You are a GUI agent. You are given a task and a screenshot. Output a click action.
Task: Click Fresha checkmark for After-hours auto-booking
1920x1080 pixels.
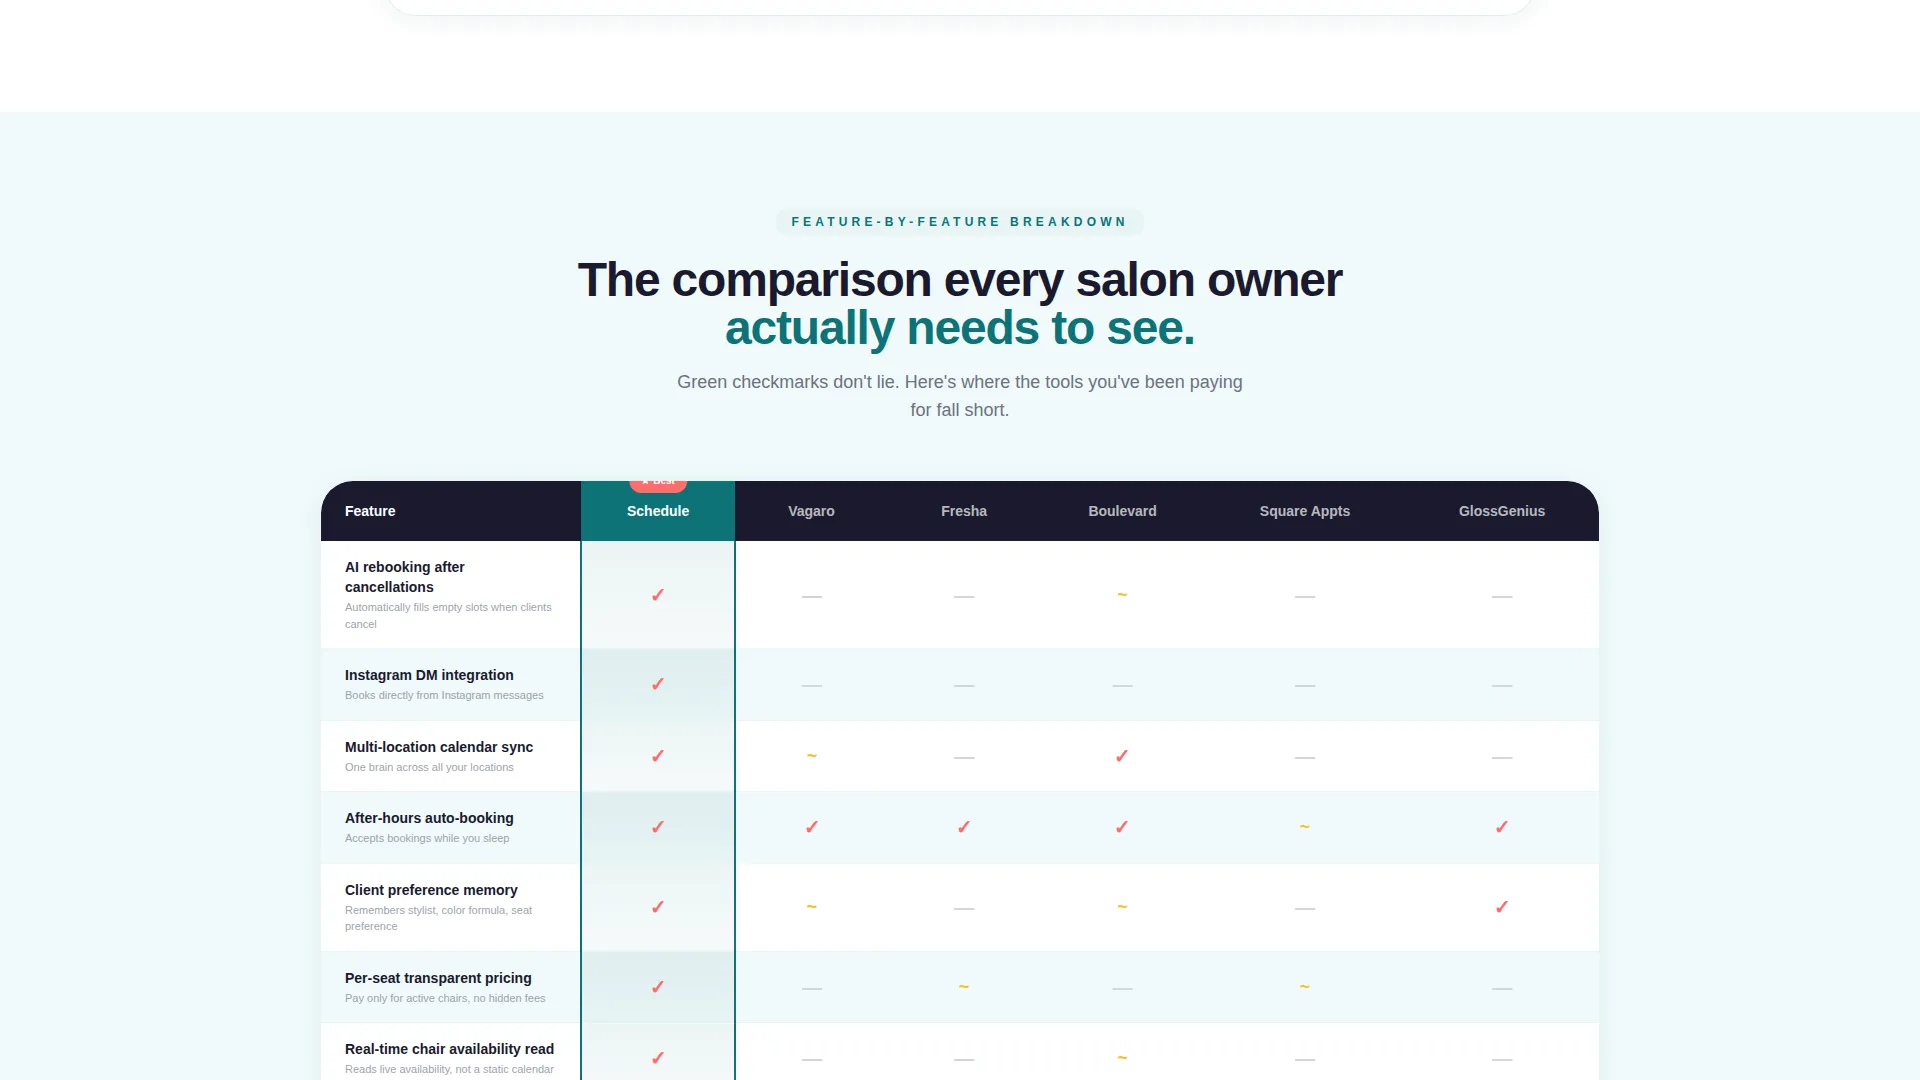(x=964, y=827)
